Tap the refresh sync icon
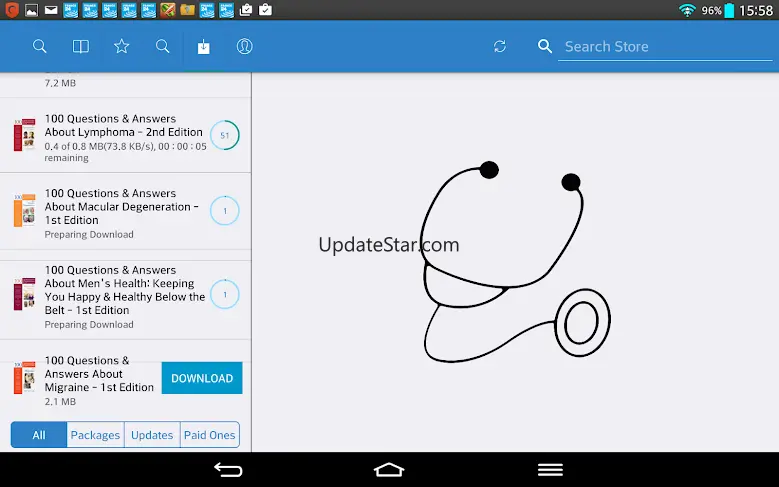Screen dimensions: 779x487 tap(500, 47)
